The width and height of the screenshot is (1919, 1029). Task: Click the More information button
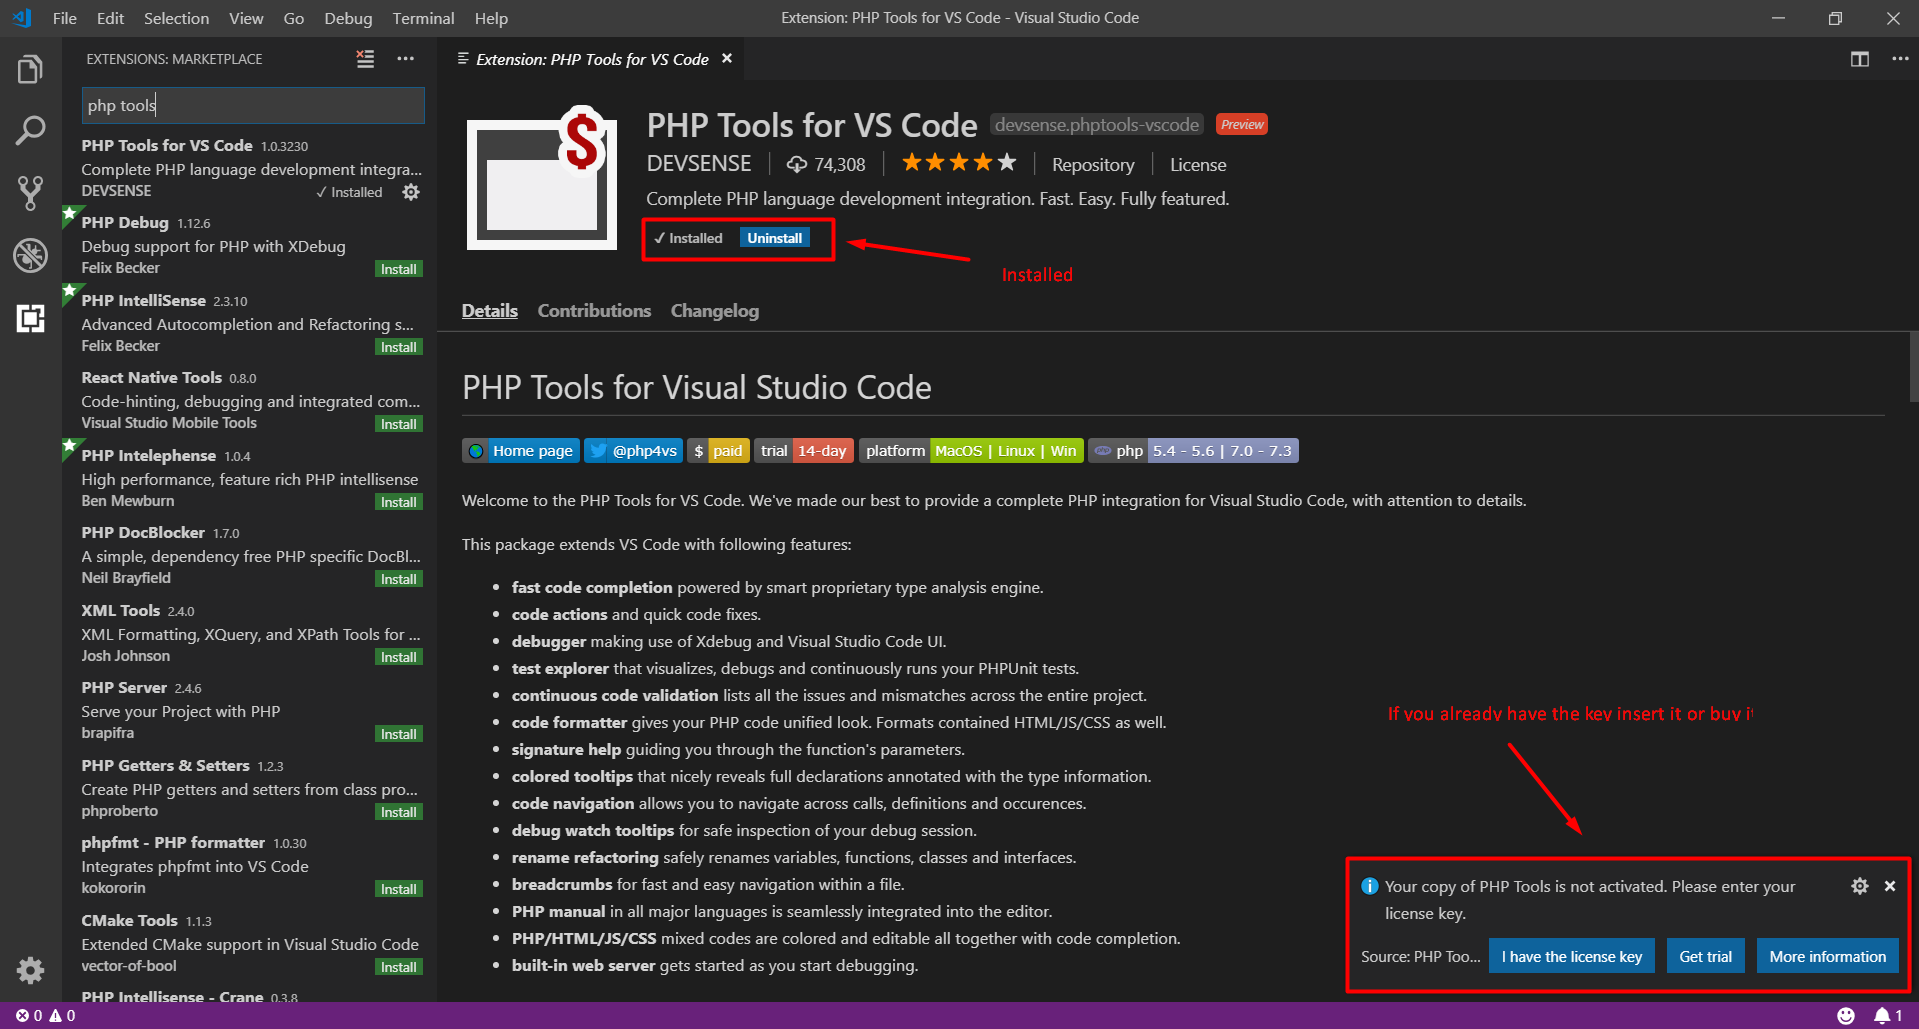coord(1827,956)
